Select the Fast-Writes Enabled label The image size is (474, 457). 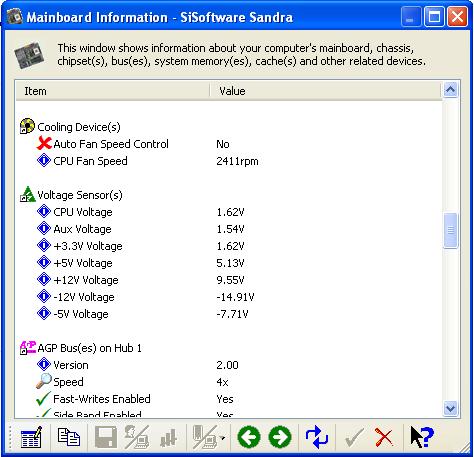click(102, 399)
